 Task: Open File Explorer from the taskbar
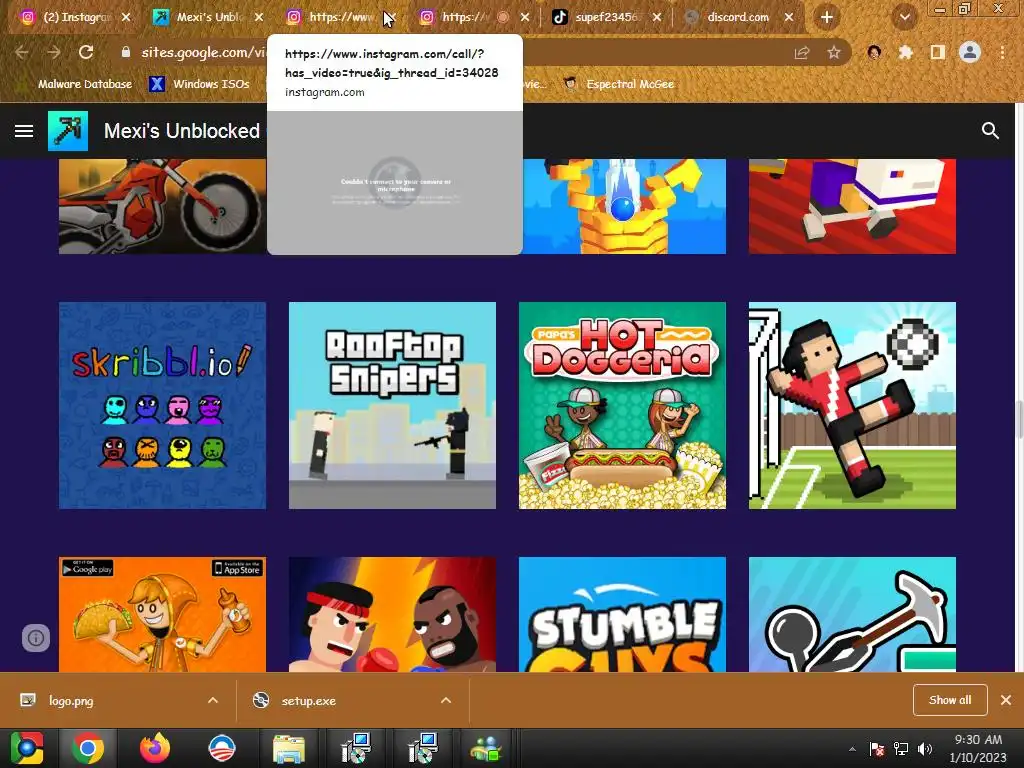[x=288, y=748]
